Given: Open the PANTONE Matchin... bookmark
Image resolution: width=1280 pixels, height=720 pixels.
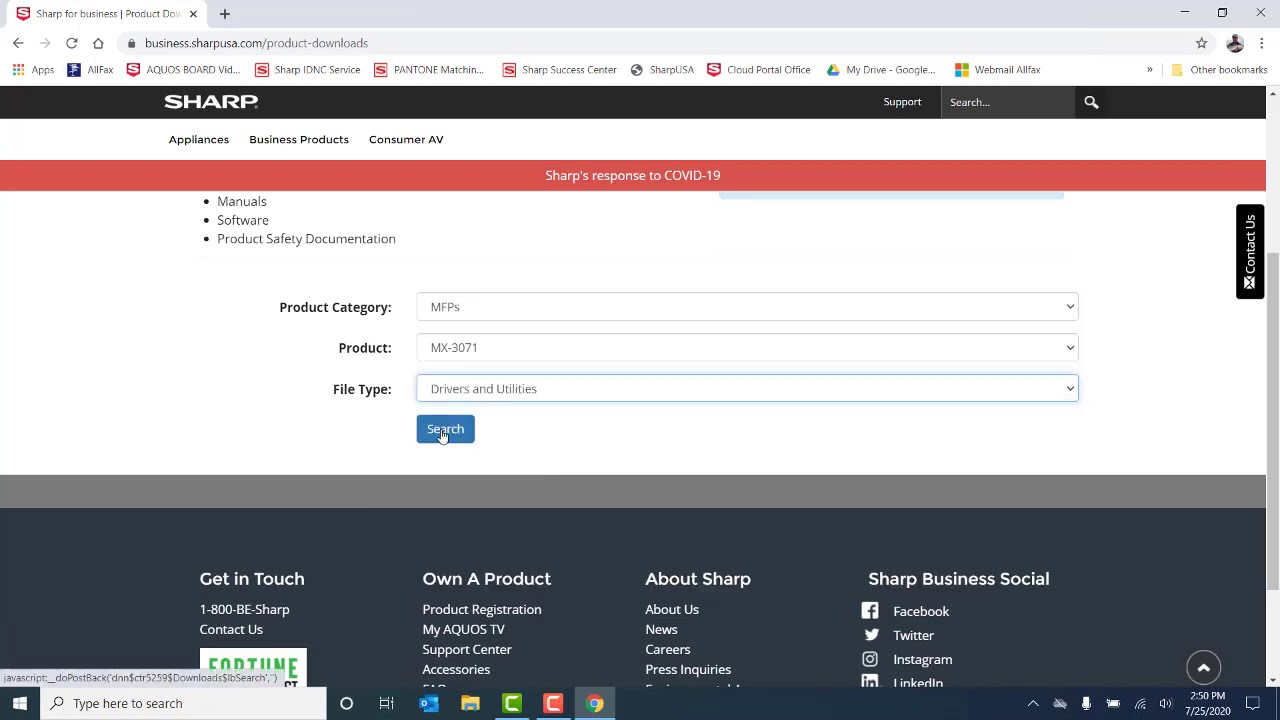Looking at the screenshot, I should click(x=428, y=70).
